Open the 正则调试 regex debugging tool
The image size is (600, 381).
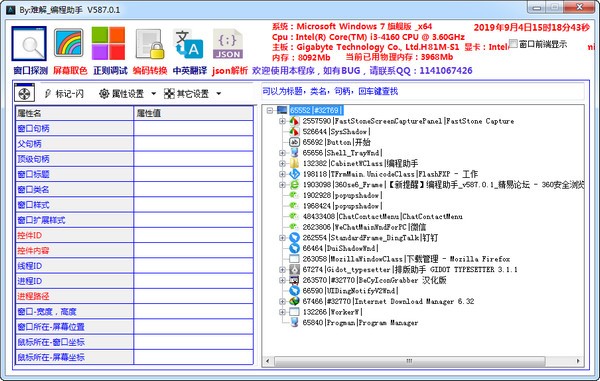pos(108,43)
